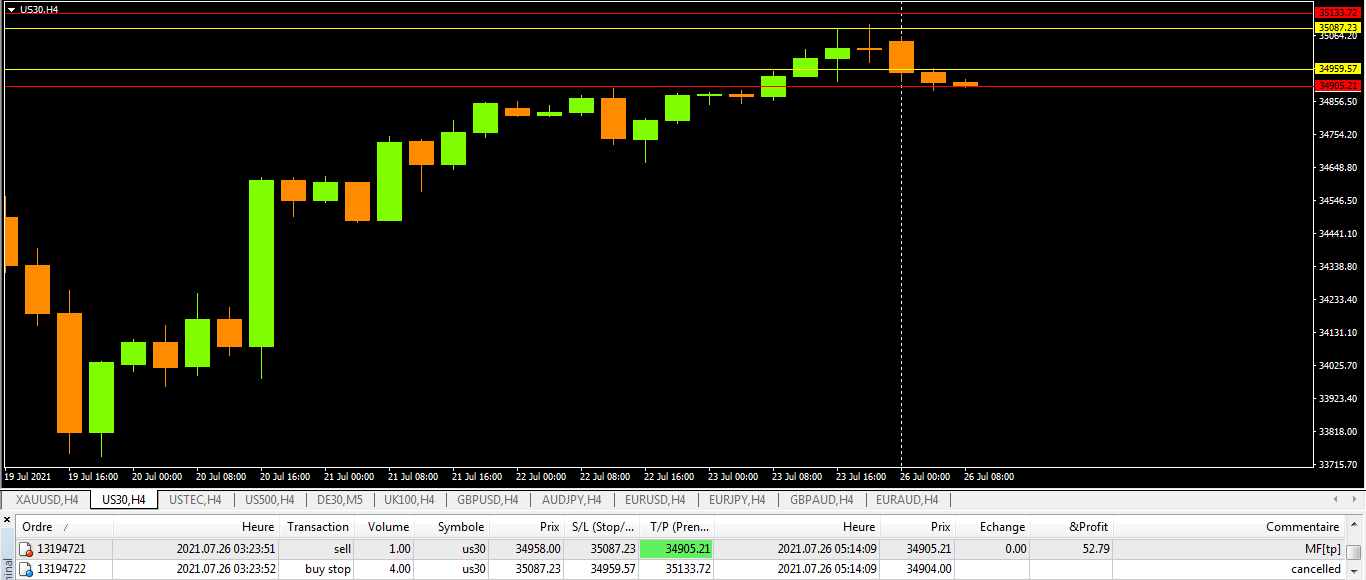This screenshot has width=1366, height=580.
Task: Select the GBPUSD,H4 chart tab
Action: click(487, 499)
